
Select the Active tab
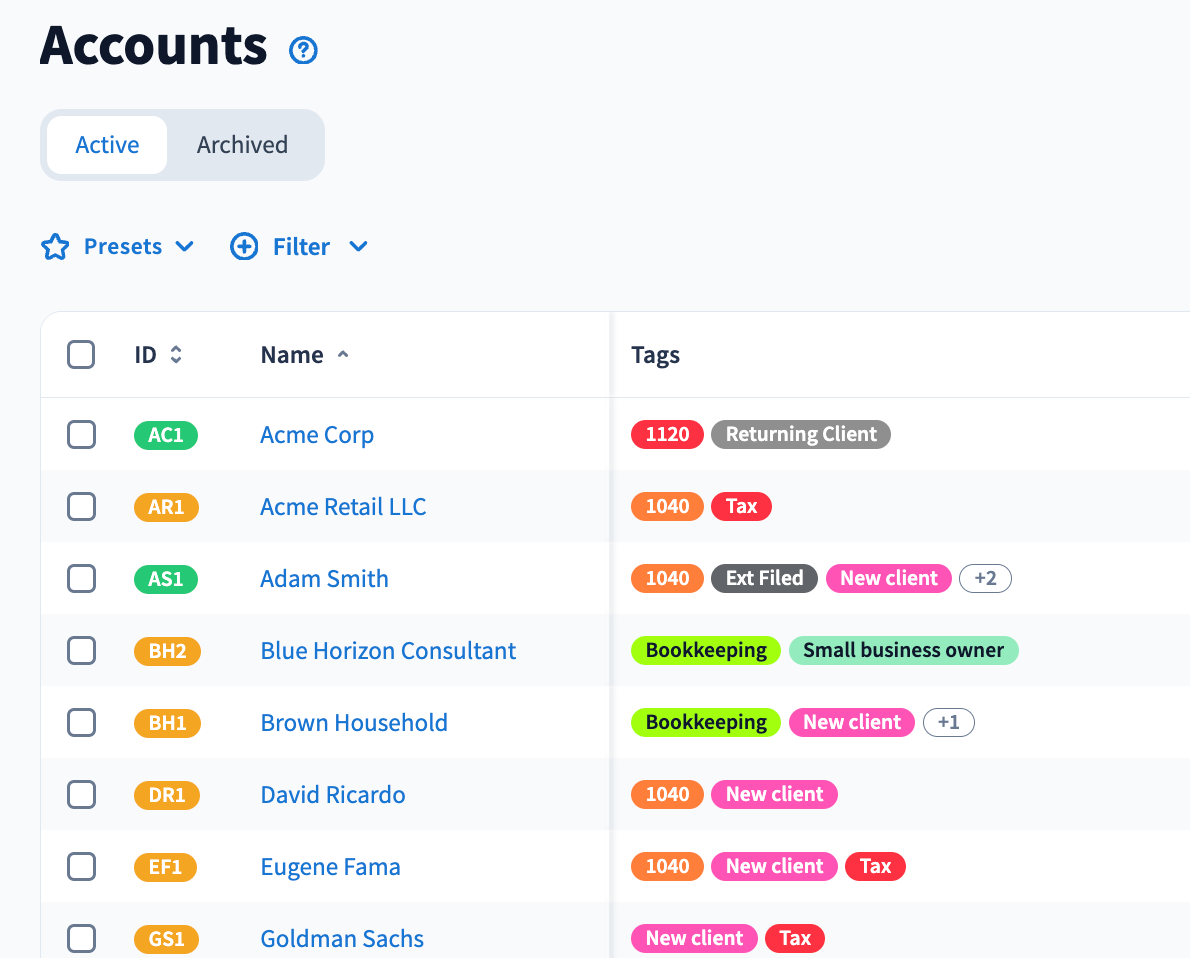pyautogui.click(x=107, y=145)
